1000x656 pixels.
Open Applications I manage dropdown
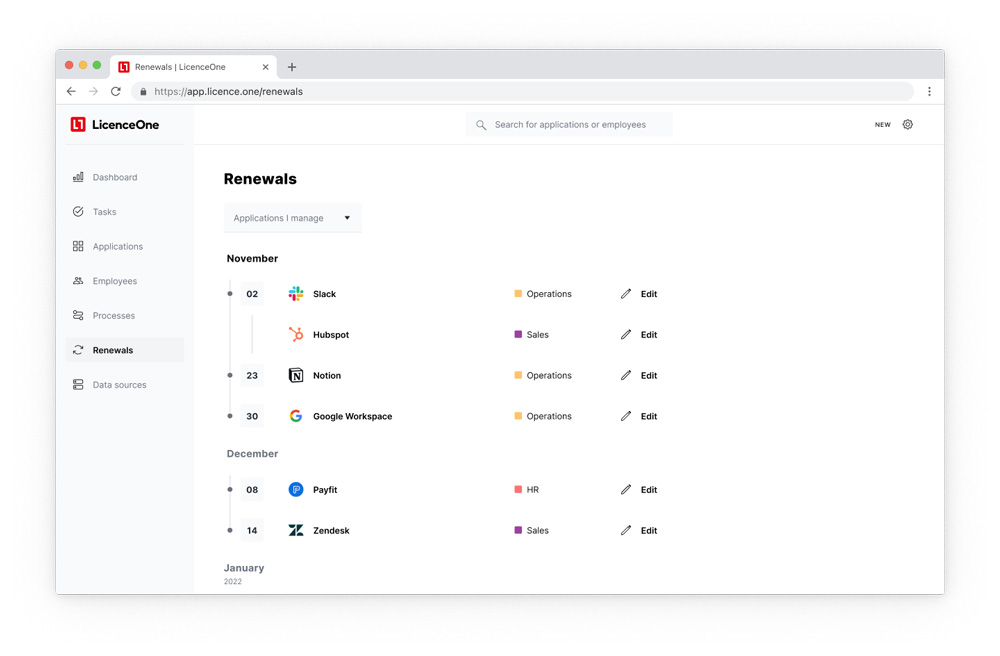point(292,218)
